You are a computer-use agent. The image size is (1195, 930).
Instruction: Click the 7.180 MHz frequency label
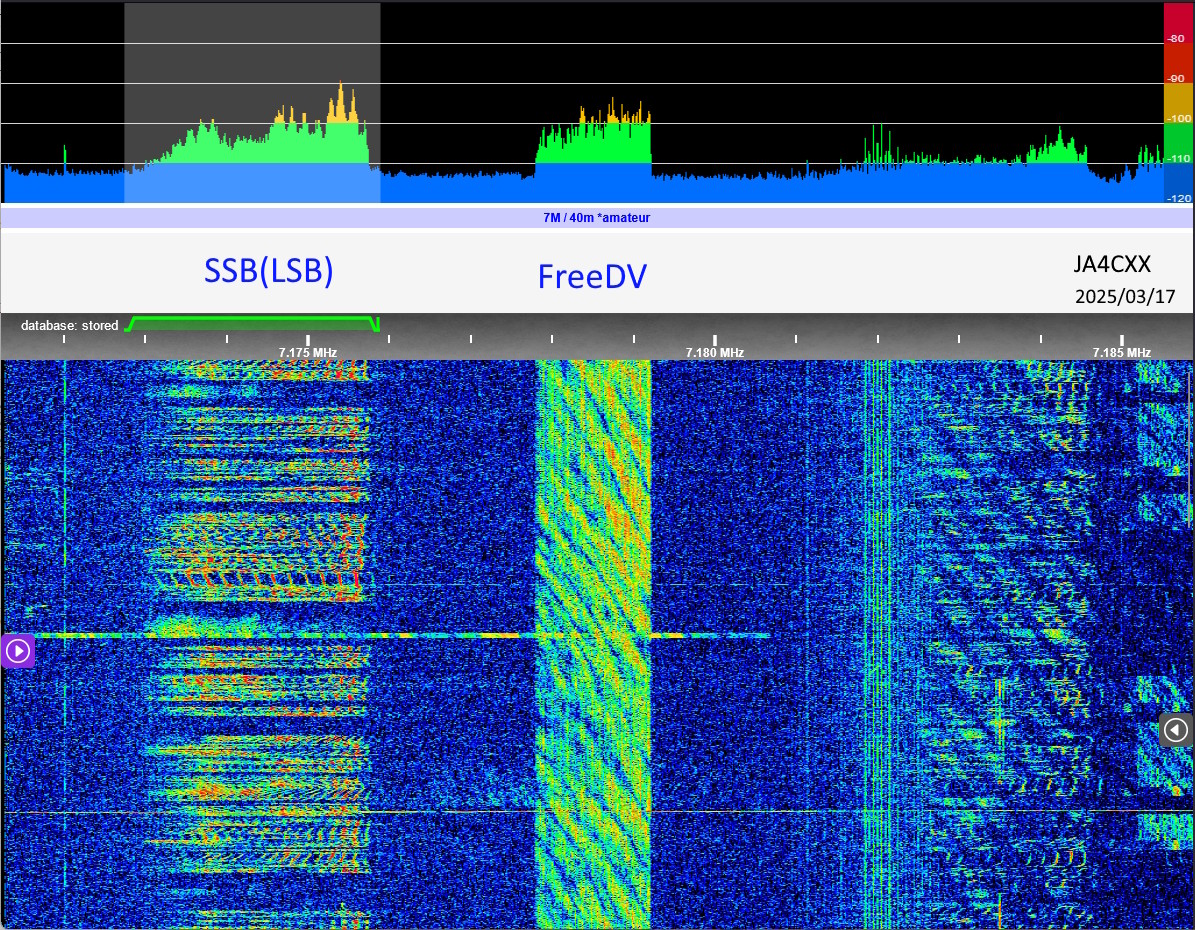coord(714,353)
